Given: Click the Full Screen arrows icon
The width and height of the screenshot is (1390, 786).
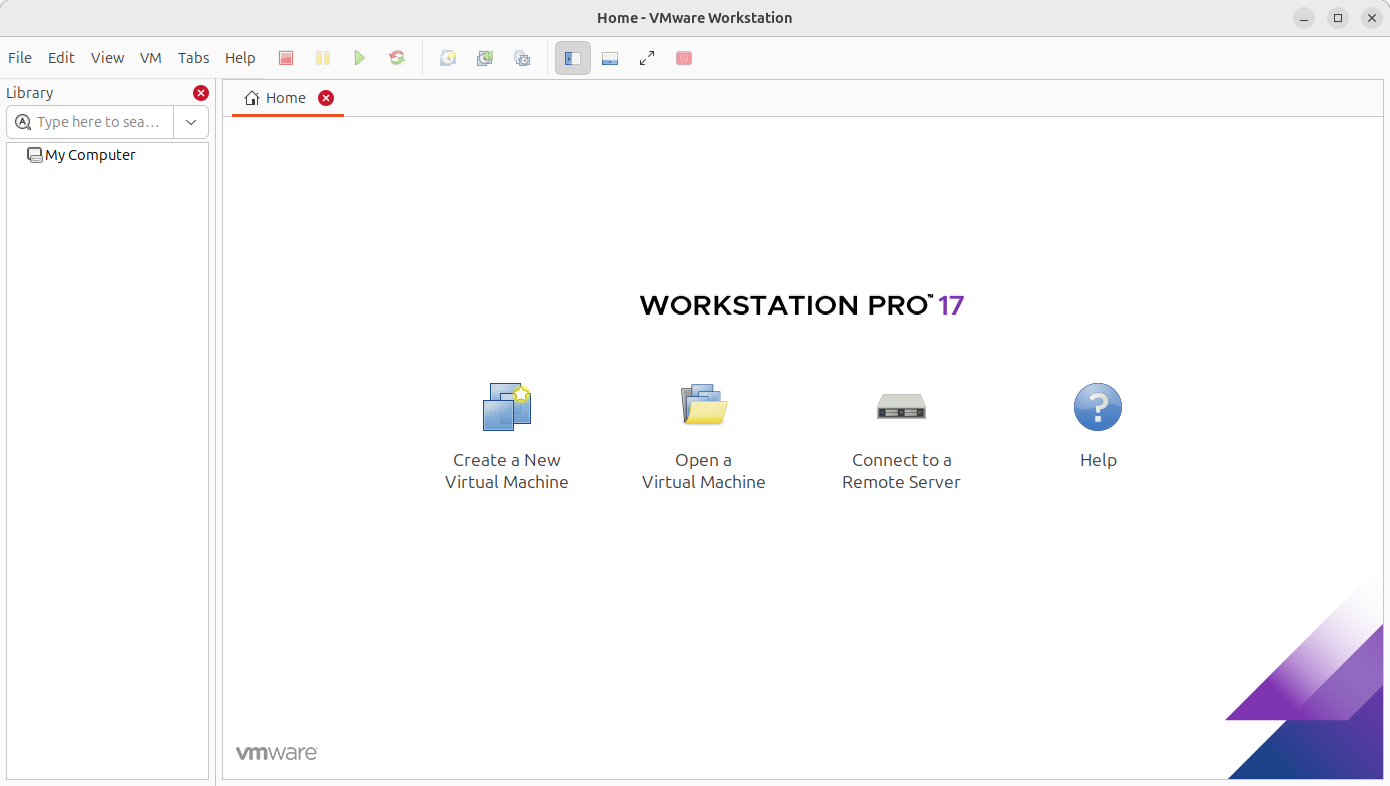Looking at the screenshot, I should point(647,58).
